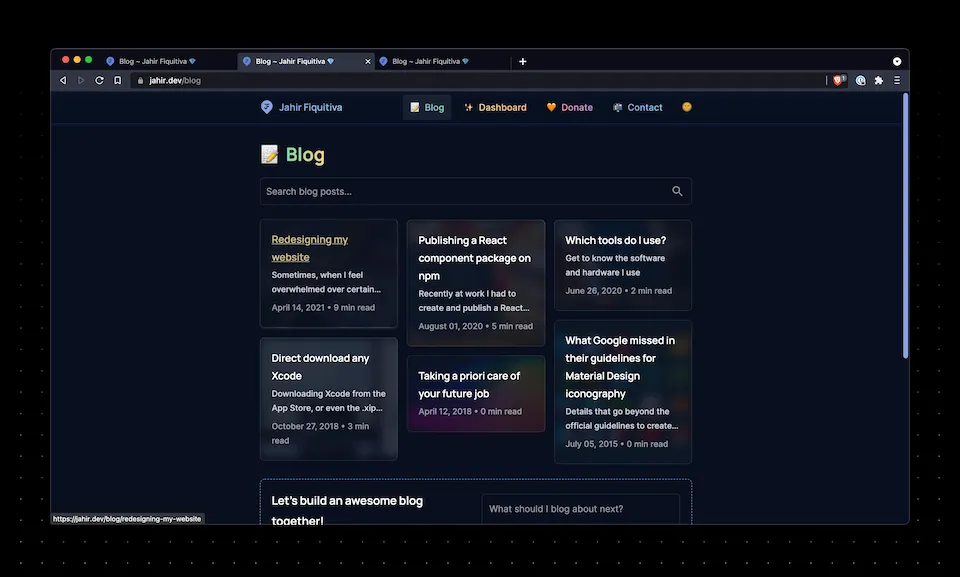Go back using the browser back arrow
960x577 pixels.
(x=63, y=80)
